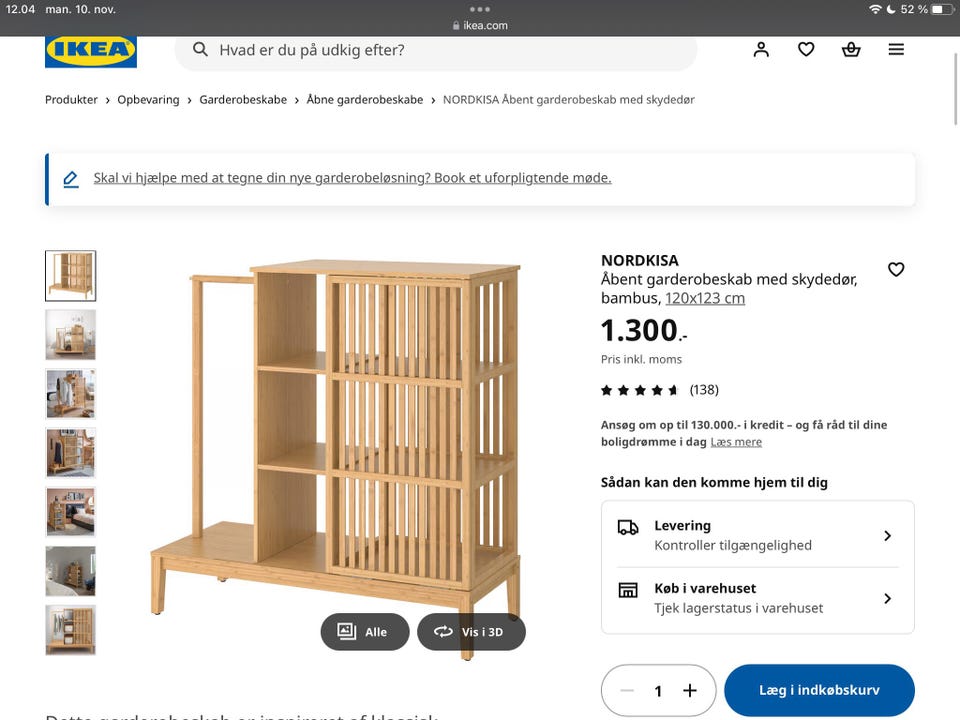
Task: Add NORDKISA to favorites with heart
Action: (896, 269)
